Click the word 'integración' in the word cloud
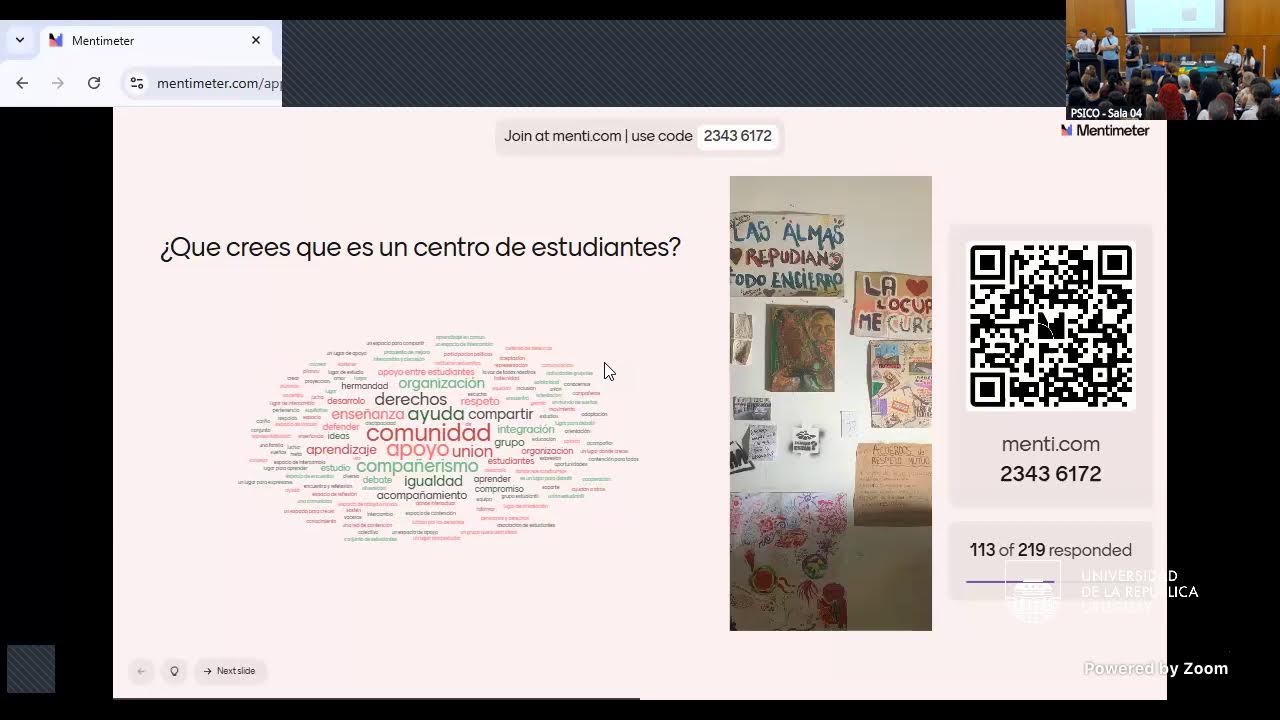1280x720 pixels. 526,429
